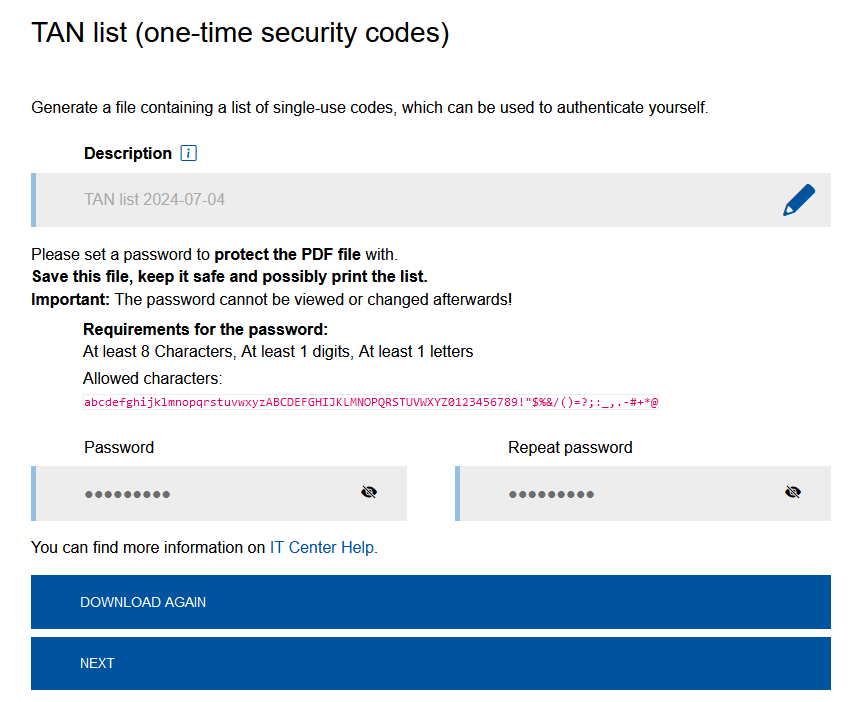
Task: Click the 'Generate a file' intro sentence
Action: (x=369, y=107)
